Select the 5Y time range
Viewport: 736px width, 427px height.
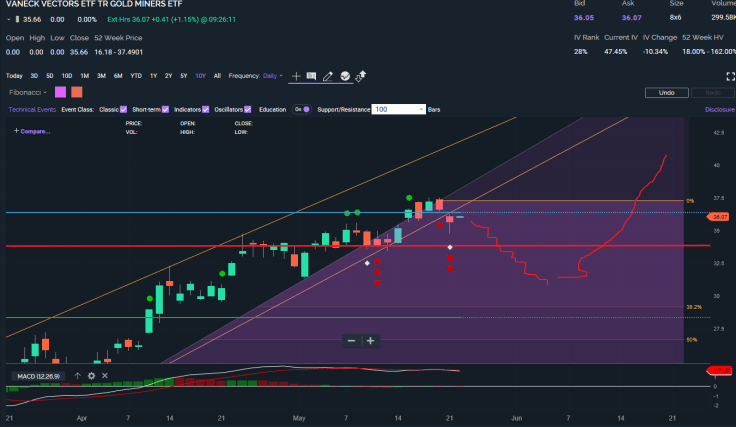click(x=184, y=76)
